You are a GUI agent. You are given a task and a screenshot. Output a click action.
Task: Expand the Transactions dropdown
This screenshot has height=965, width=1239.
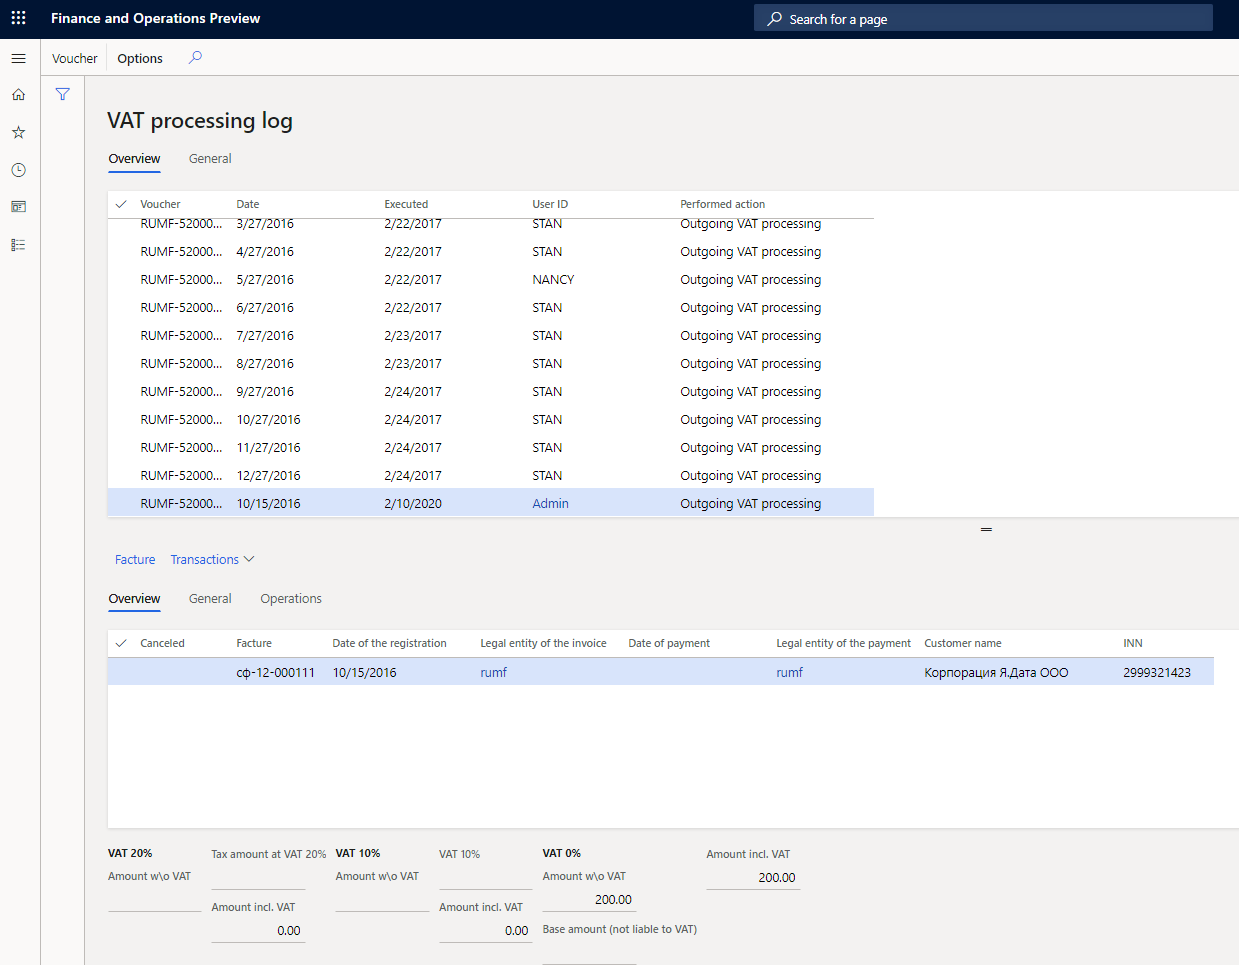212,559
